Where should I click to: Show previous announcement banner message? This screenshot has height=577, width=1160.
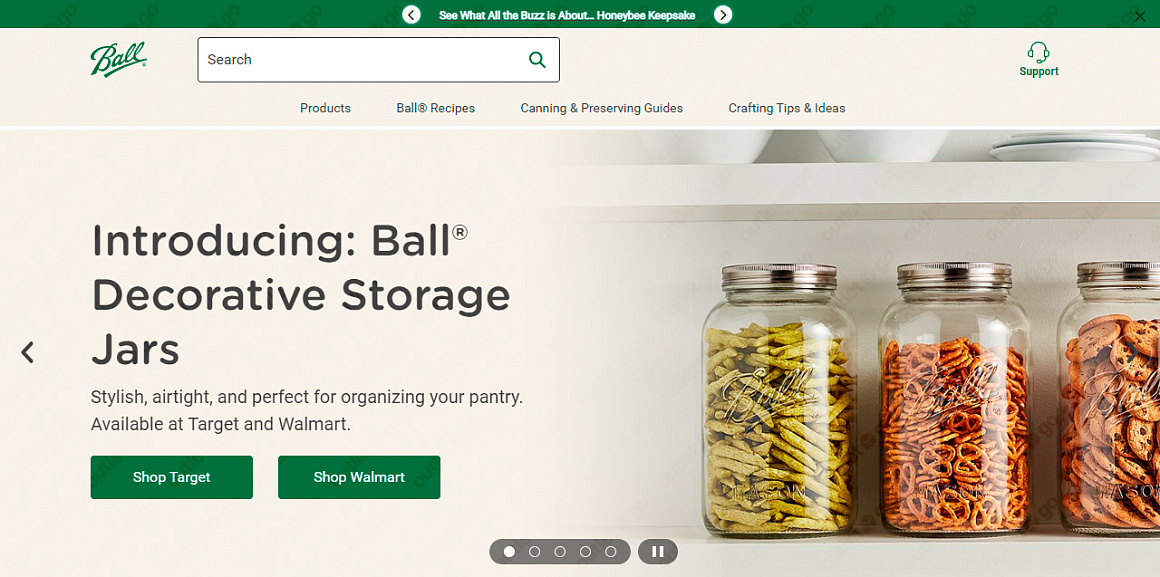pos(411,14)
